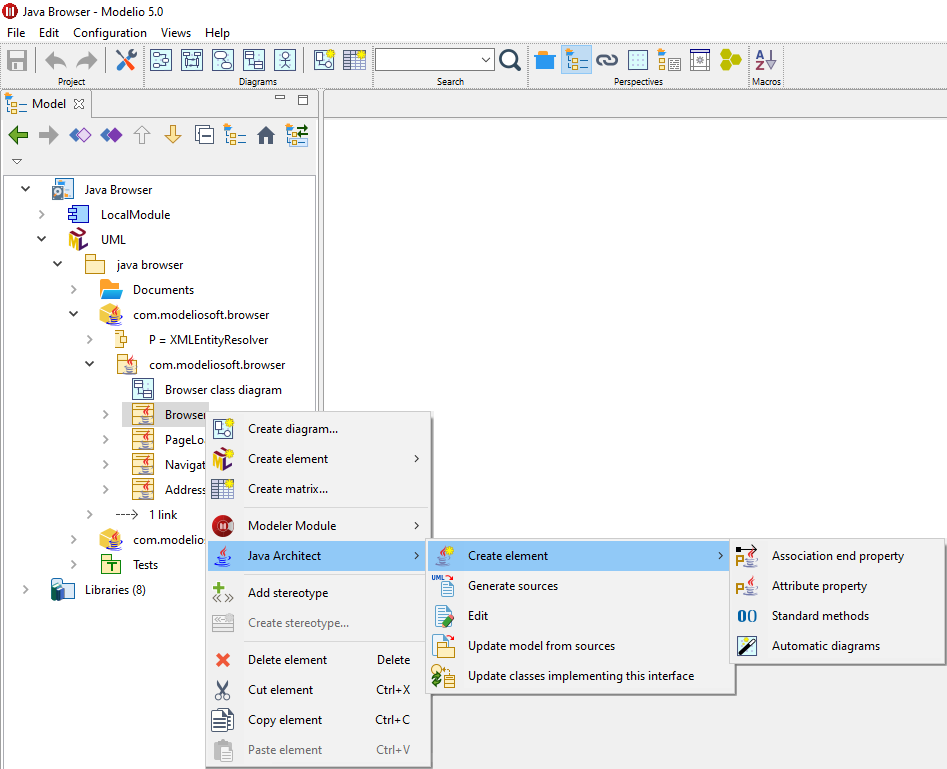
Task: Select Attribute property menu item
Action: tap(837, 586)
